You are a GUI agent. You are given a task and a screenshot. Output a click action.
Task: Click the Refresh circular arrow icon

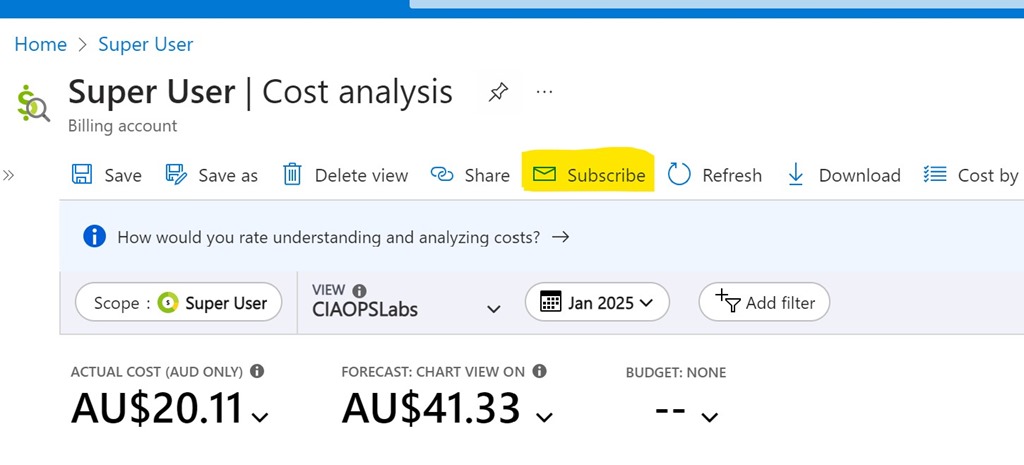click(680, 175)
